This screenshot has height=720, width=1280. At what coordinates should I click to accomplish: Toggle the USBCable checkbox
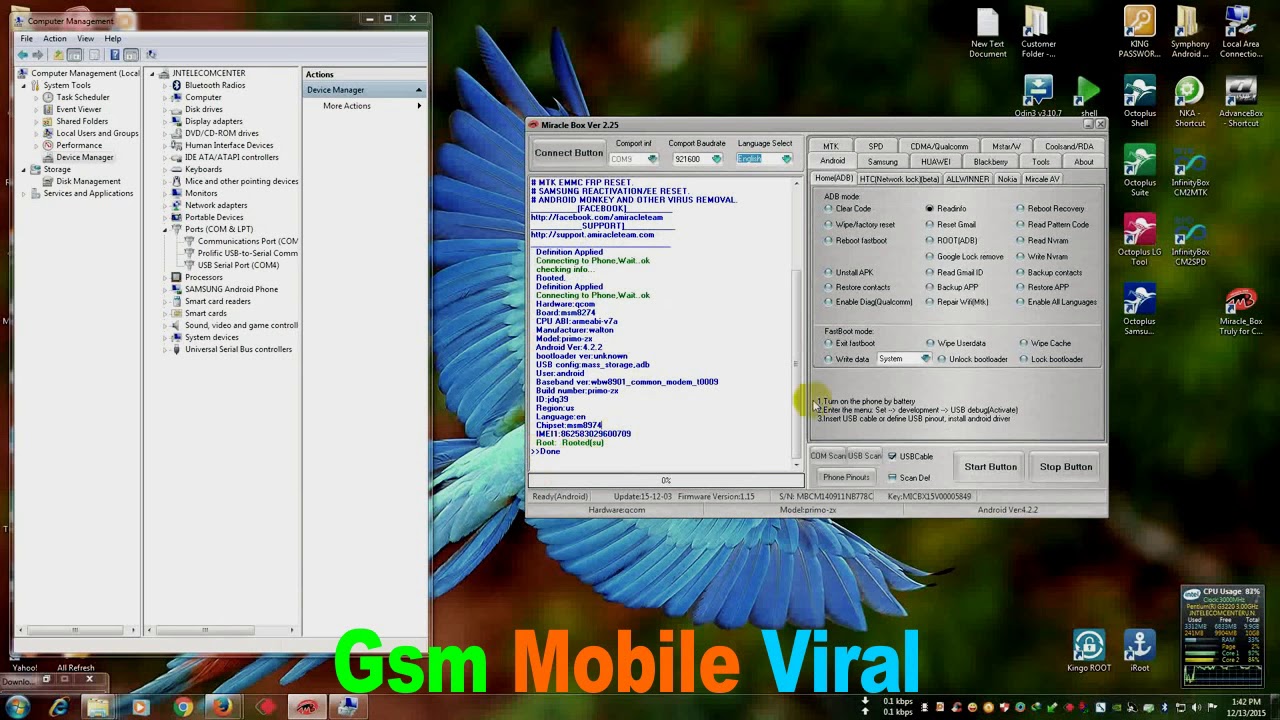910,457
